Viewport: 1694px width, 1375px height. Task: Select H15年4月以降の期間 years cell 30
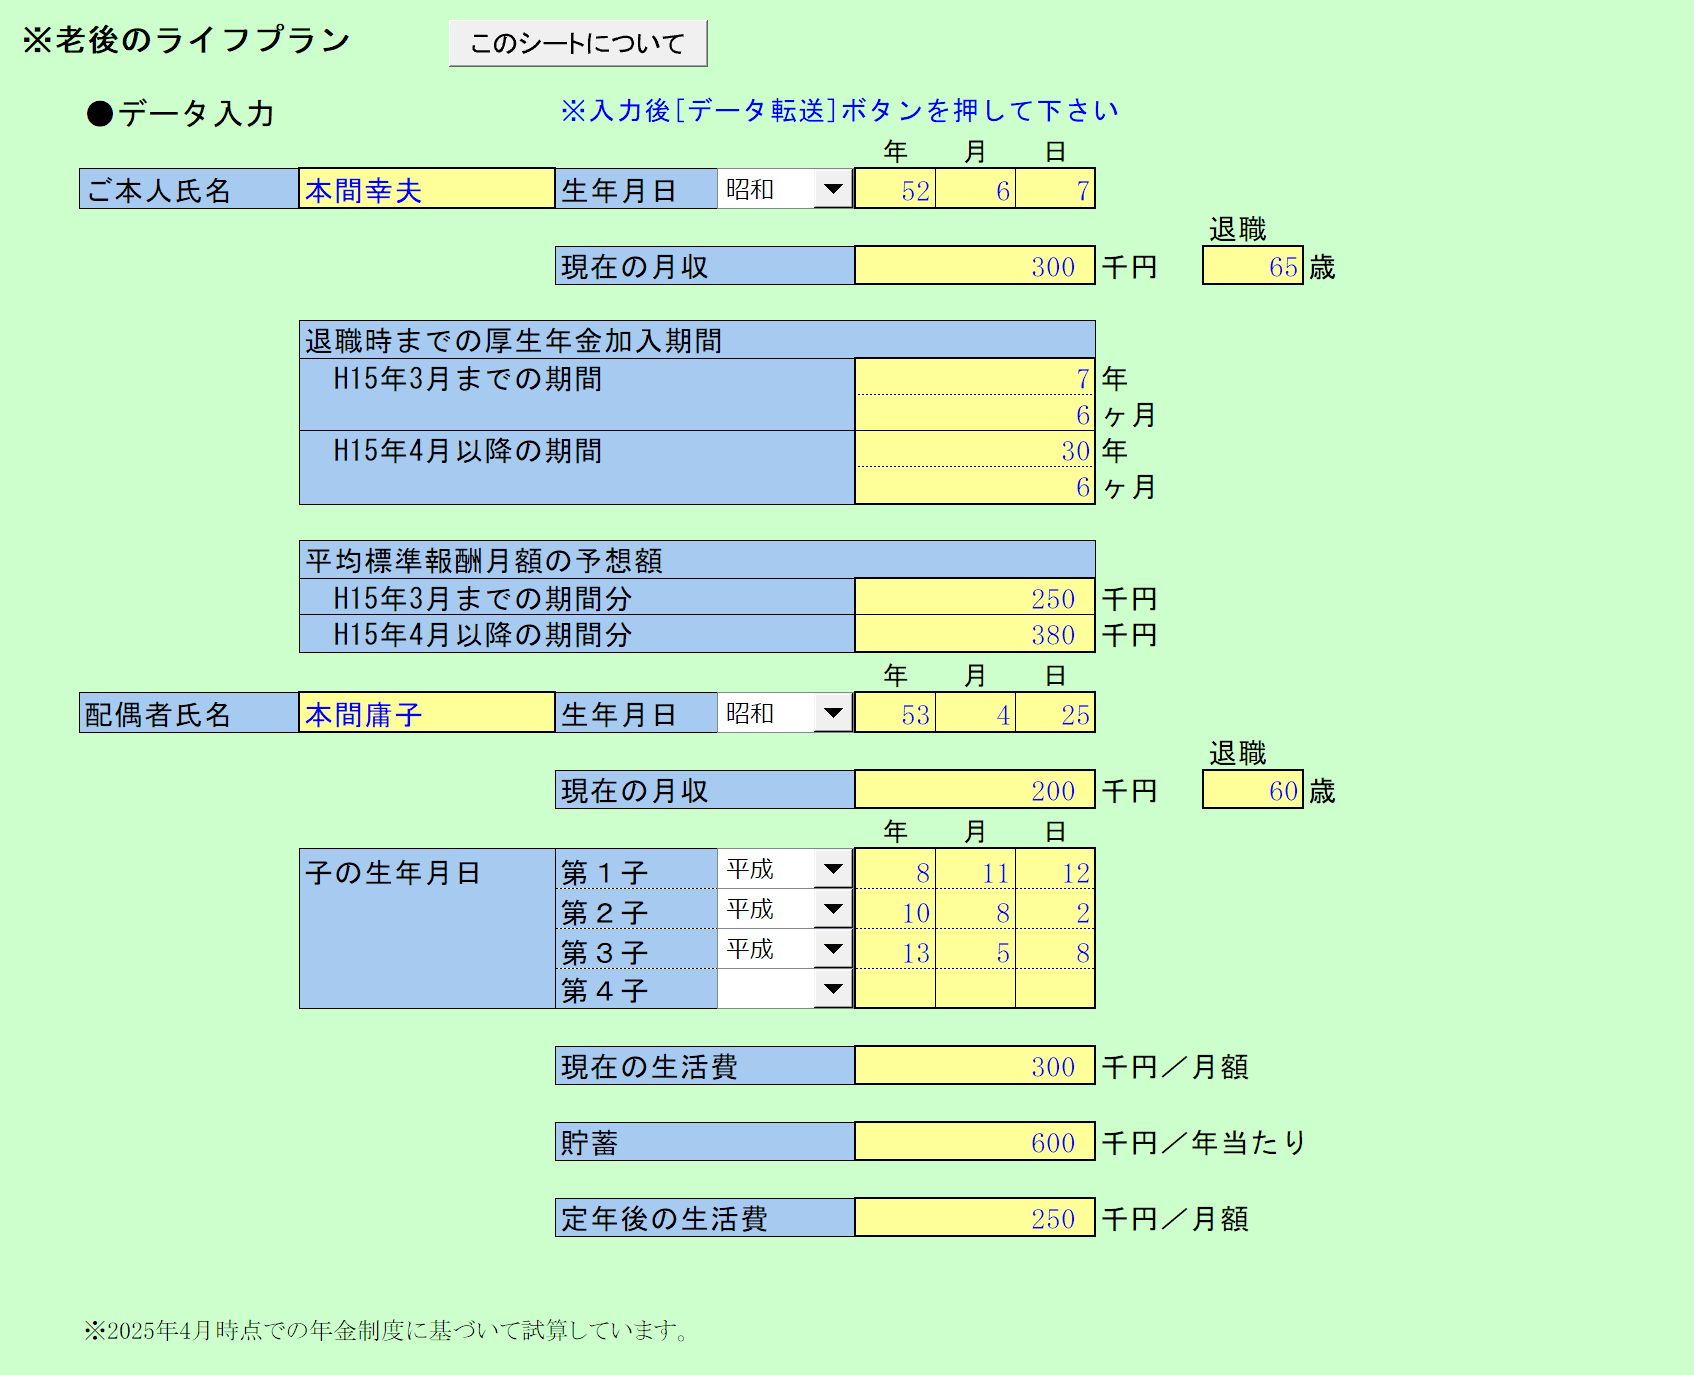coord(975,449)
